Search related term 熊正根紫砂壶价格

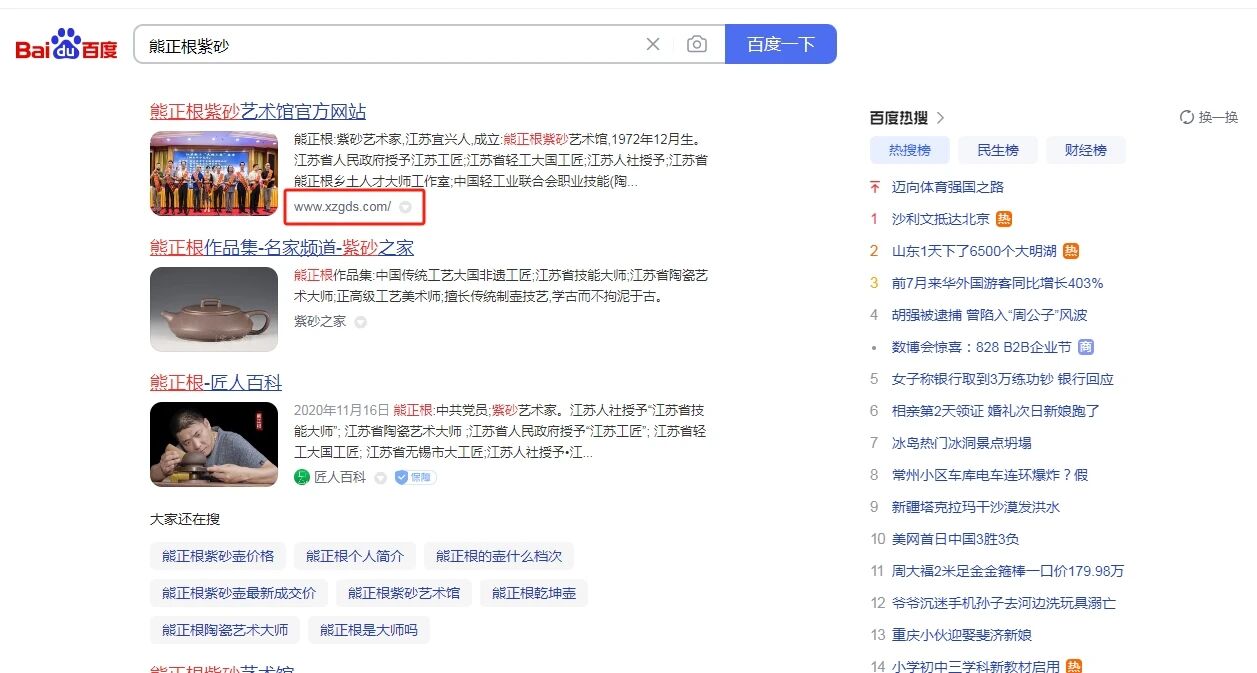(x=218, y=556)
